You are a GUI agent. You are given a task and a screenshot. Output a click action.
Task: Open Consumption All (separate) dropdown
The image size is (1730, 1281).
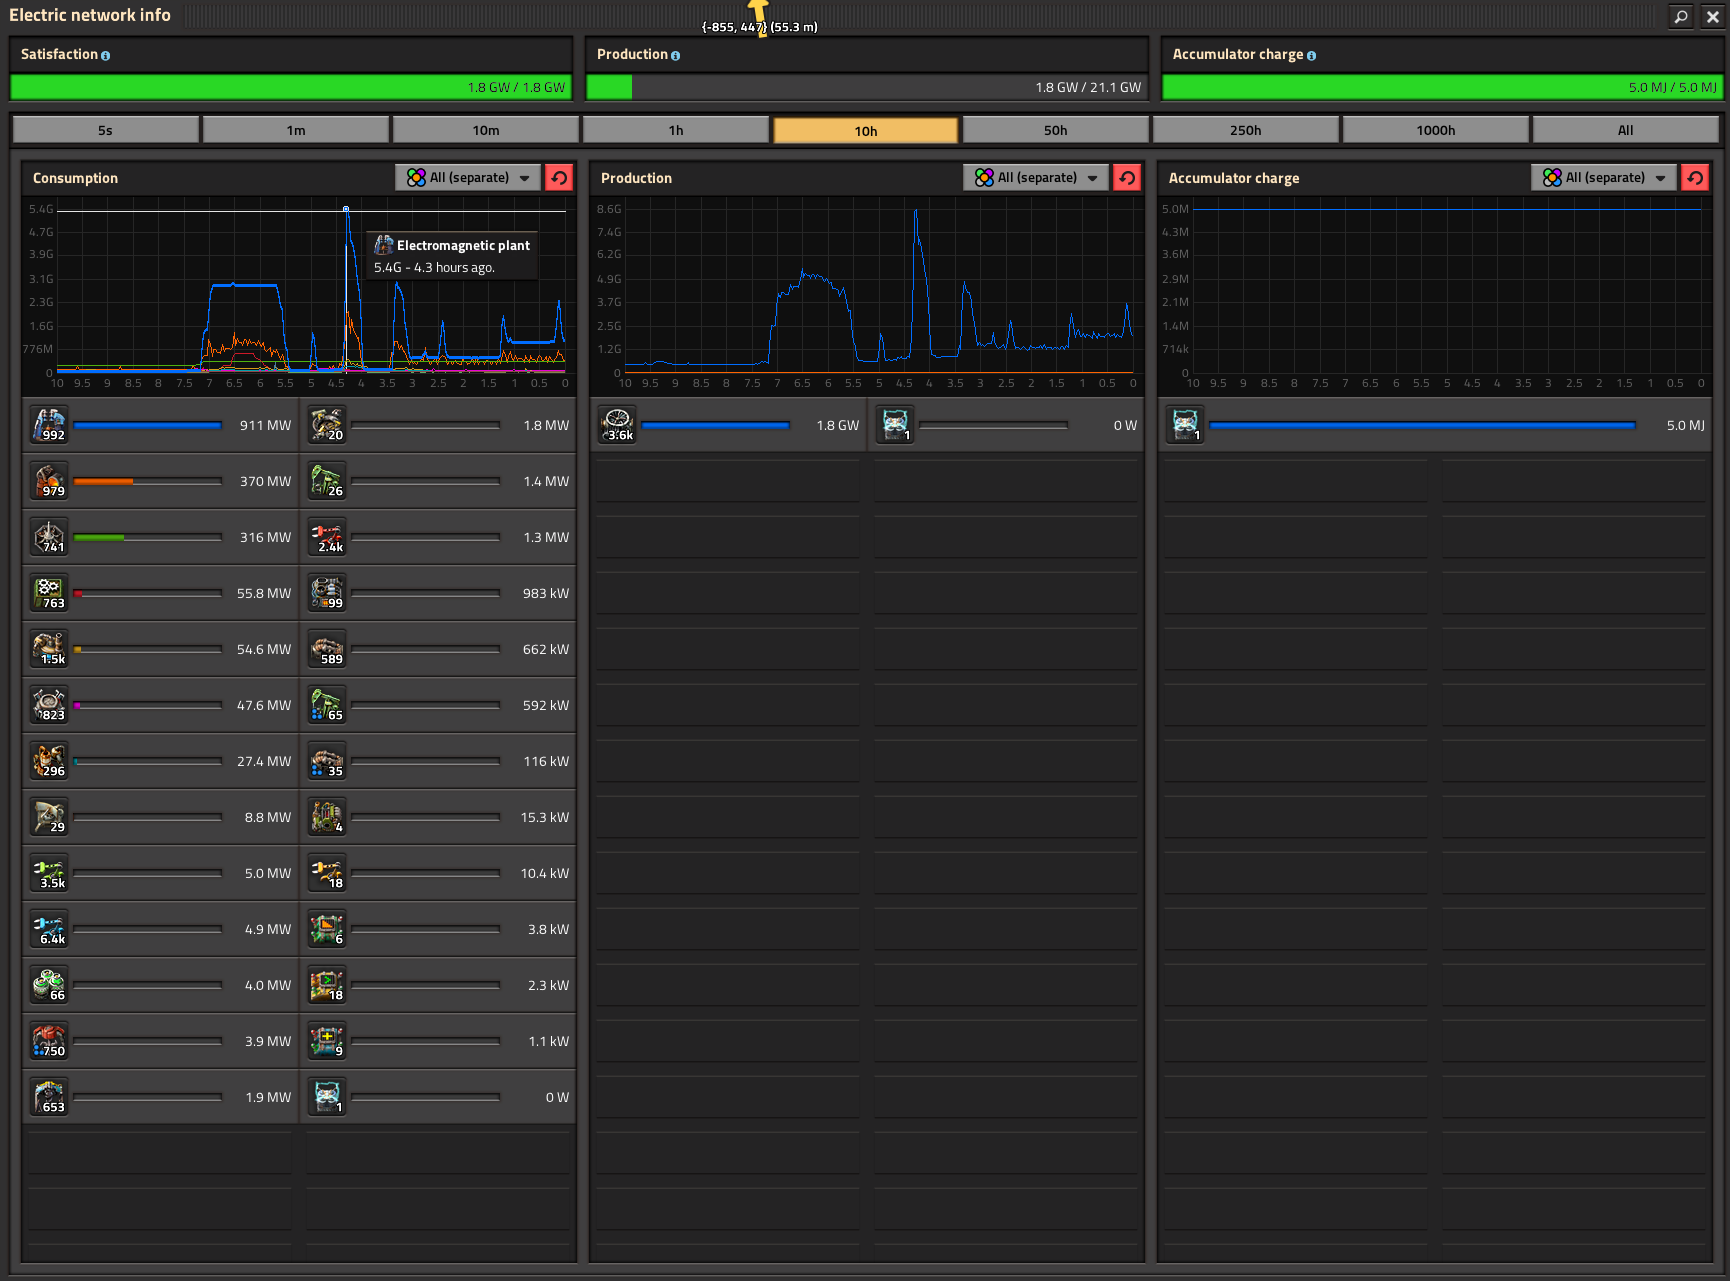click(468, 178)
